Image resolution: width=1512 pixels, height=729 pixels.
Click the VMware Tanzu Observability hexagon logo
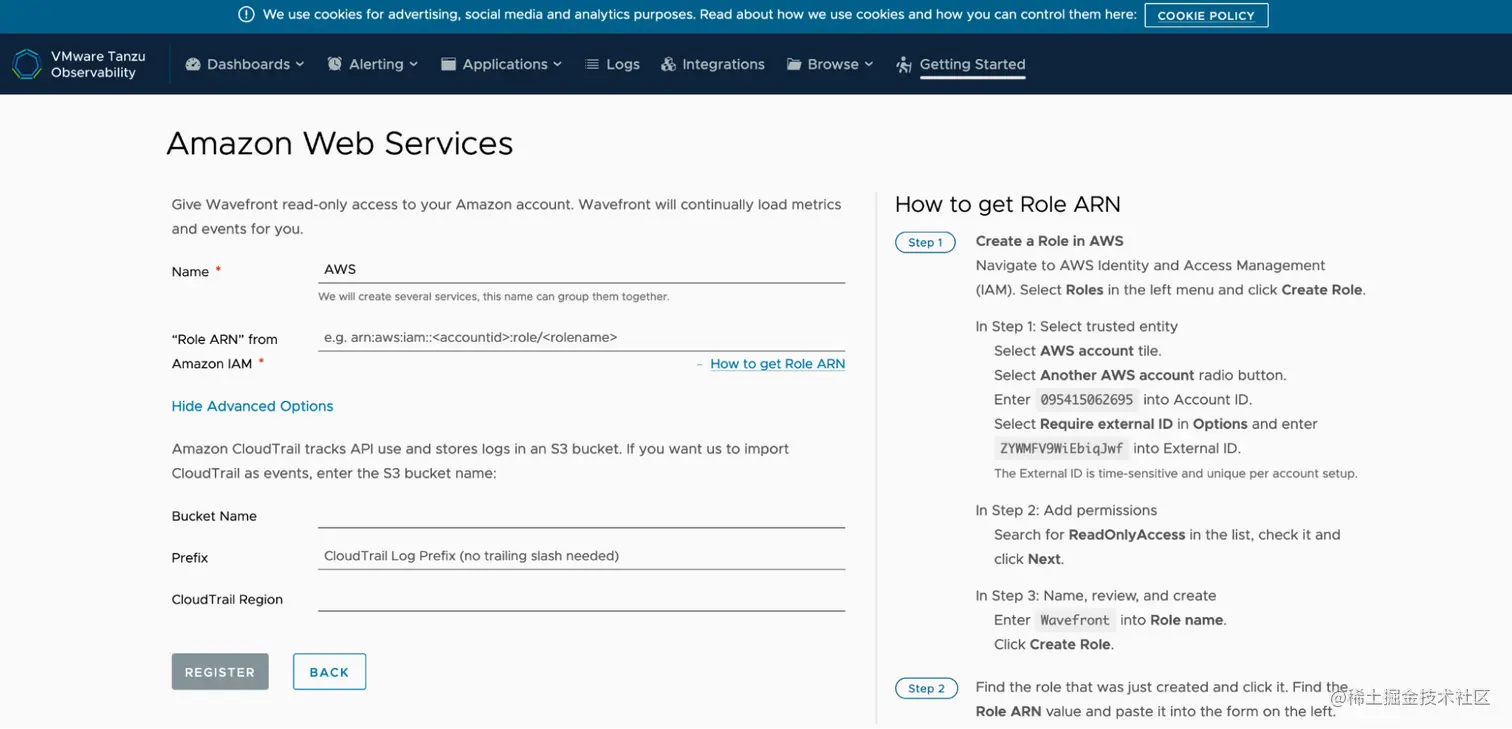tap(27, 64)
